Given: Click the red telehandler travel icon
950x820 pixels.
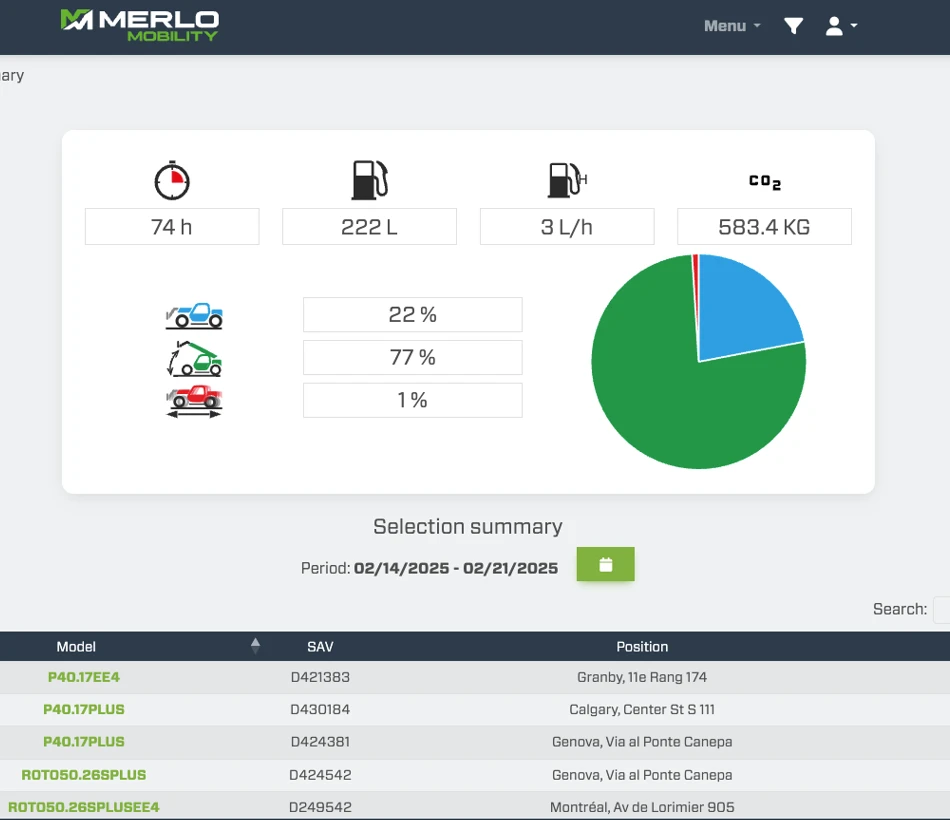Looking at the screenshot, I should pyautogui.click(x=194, y=400).
